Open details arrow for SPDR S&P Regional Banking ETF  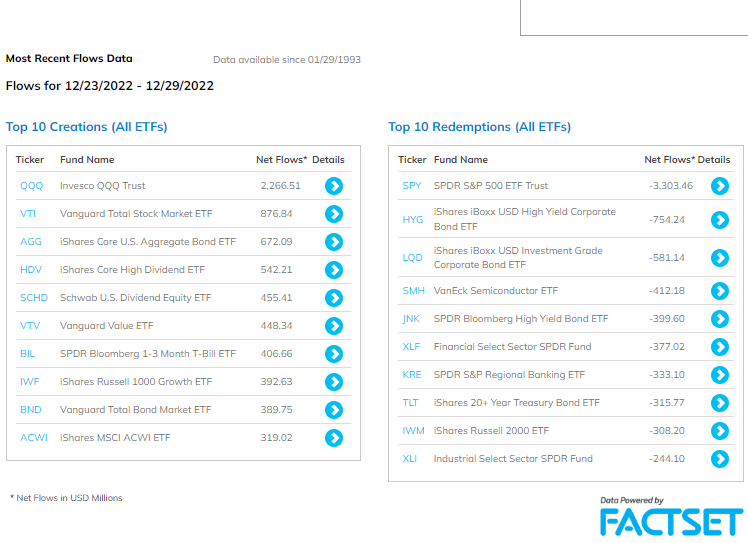tap(720, 375)
